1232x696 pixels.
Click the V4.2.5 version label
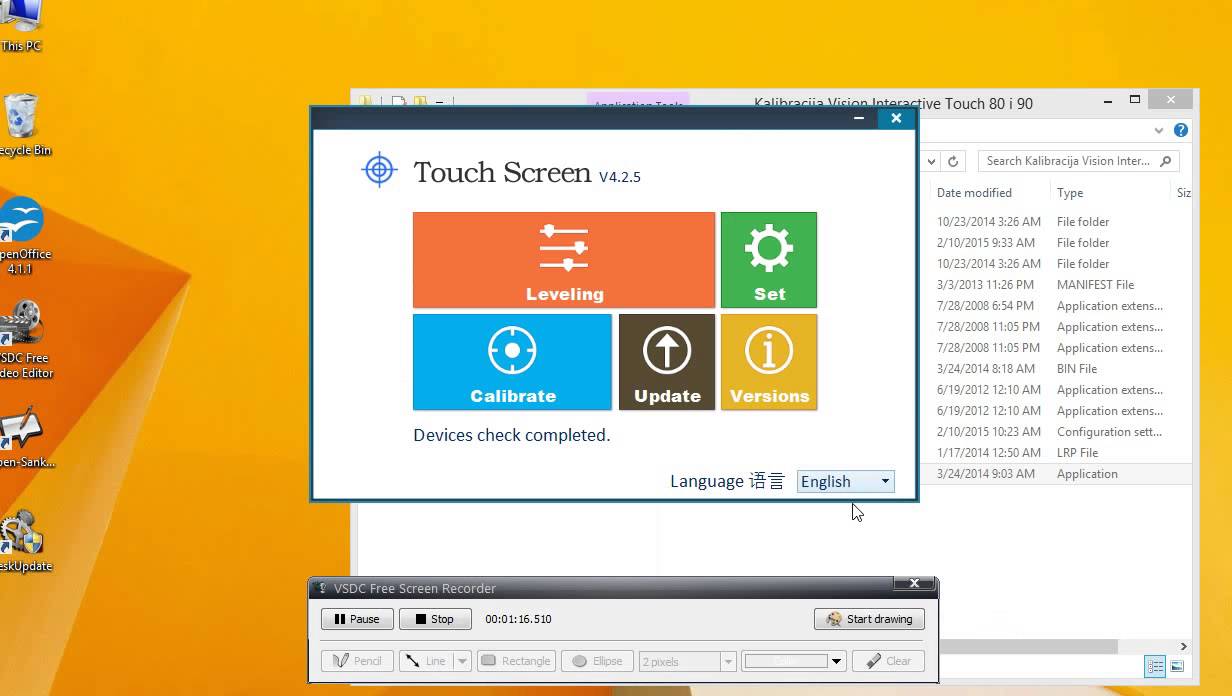tap(620, 177)
